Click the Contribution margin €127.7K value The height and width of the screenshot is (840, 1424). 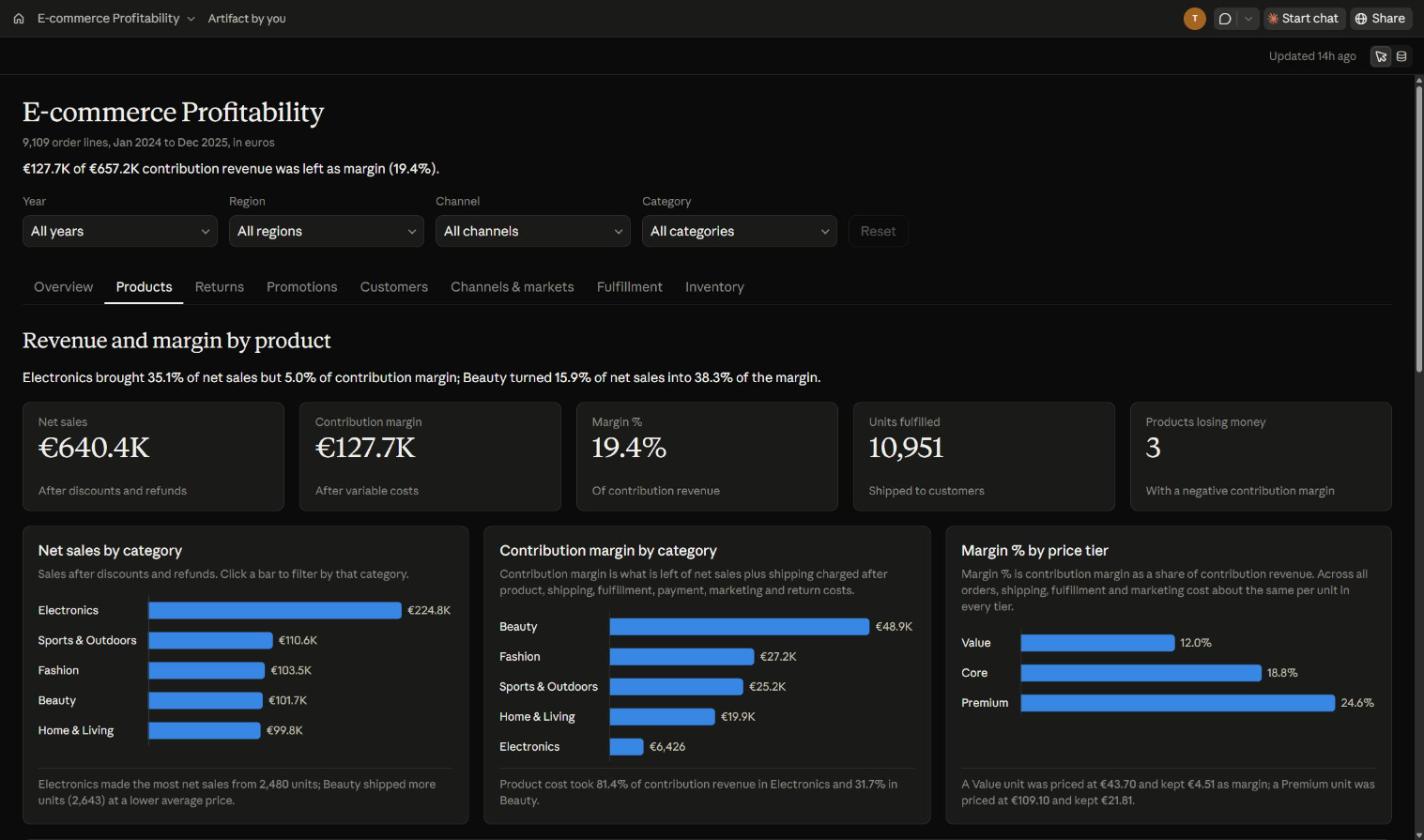point(365,448)
